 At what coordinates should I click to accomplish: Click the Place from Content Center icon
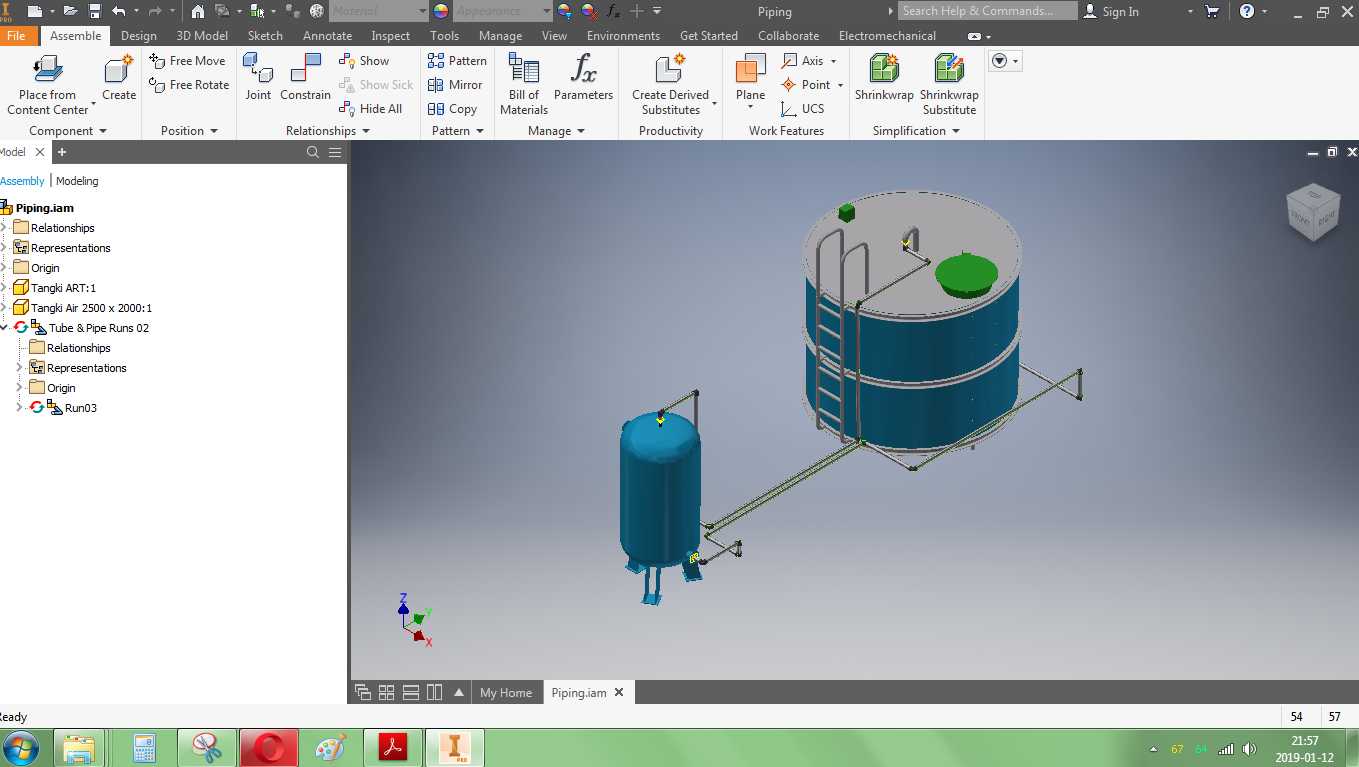[47, 69]
